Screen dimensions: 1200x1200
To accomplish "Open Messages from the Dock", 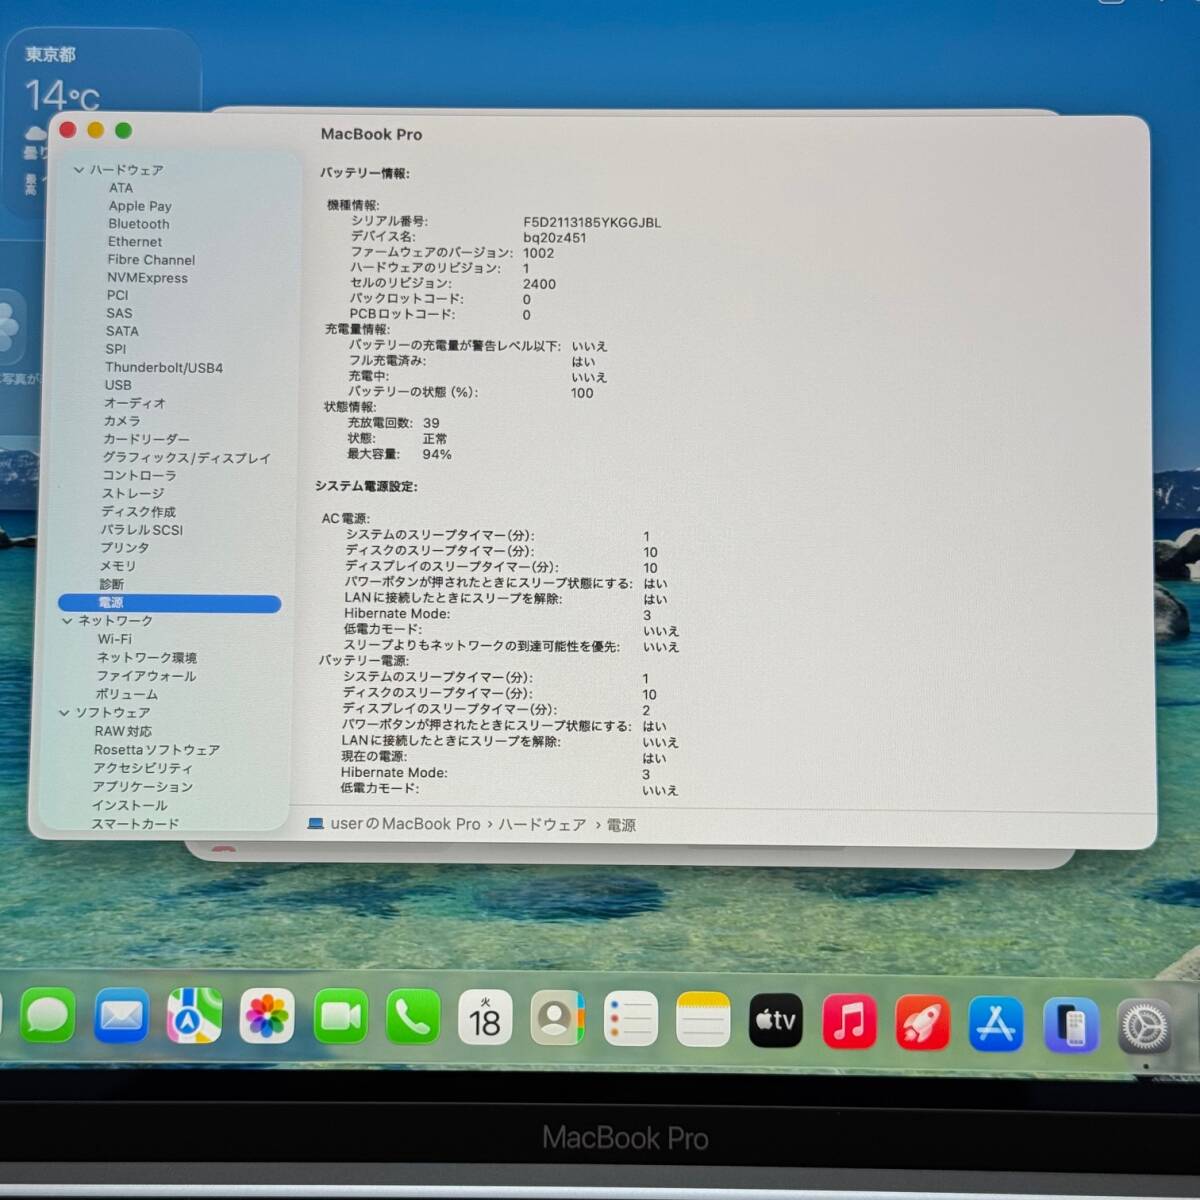I will click(x=47, y=1019).
